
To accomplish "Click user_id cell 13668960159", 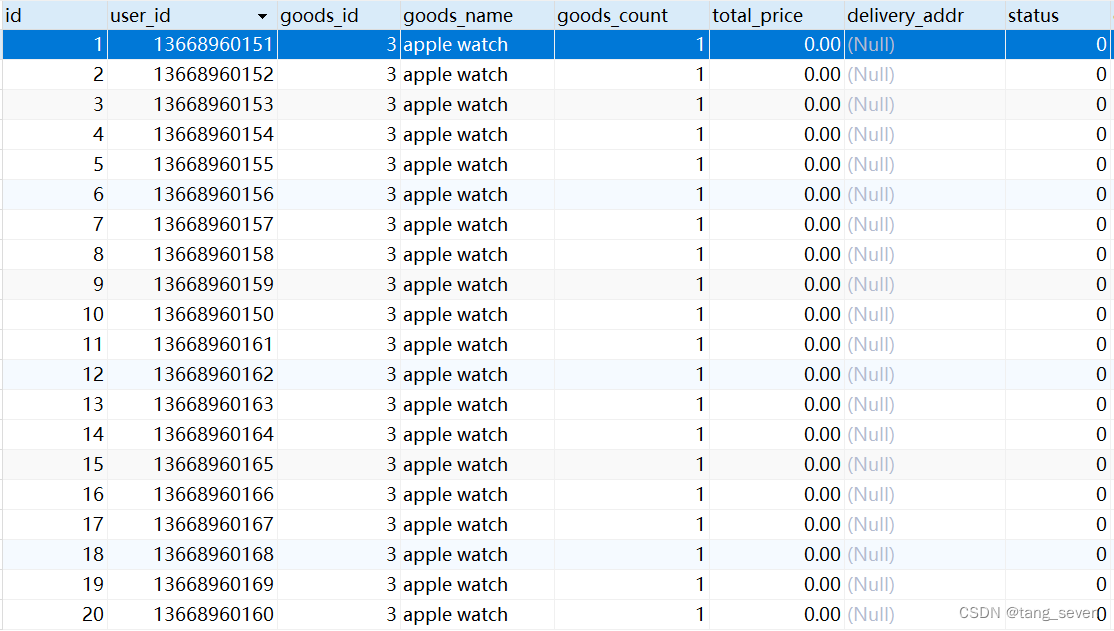I will tap(193, 284).
